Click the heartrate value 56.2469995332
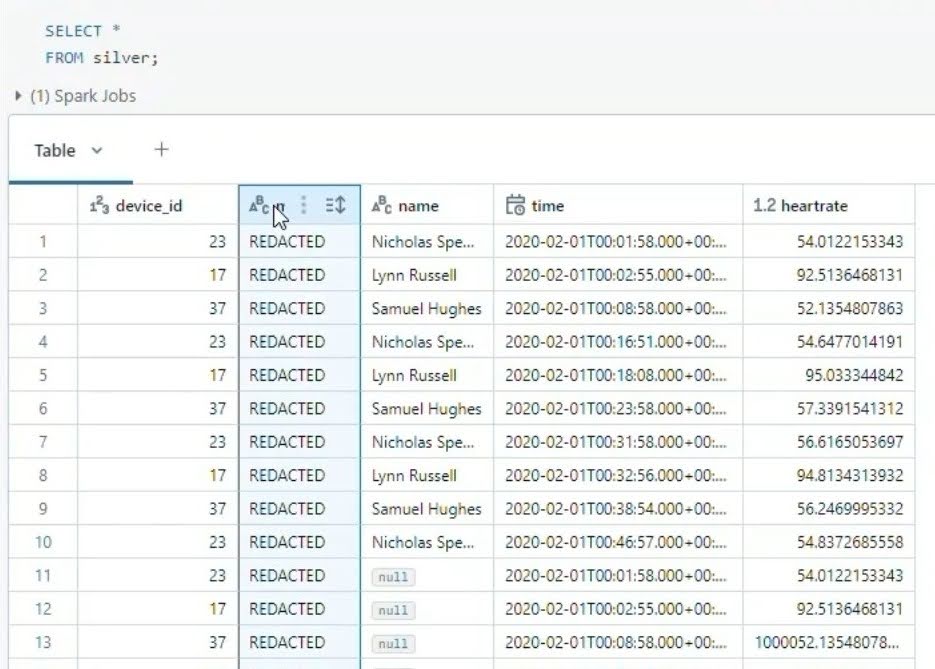The image size is (935, 669). click(x=850, y=509)
